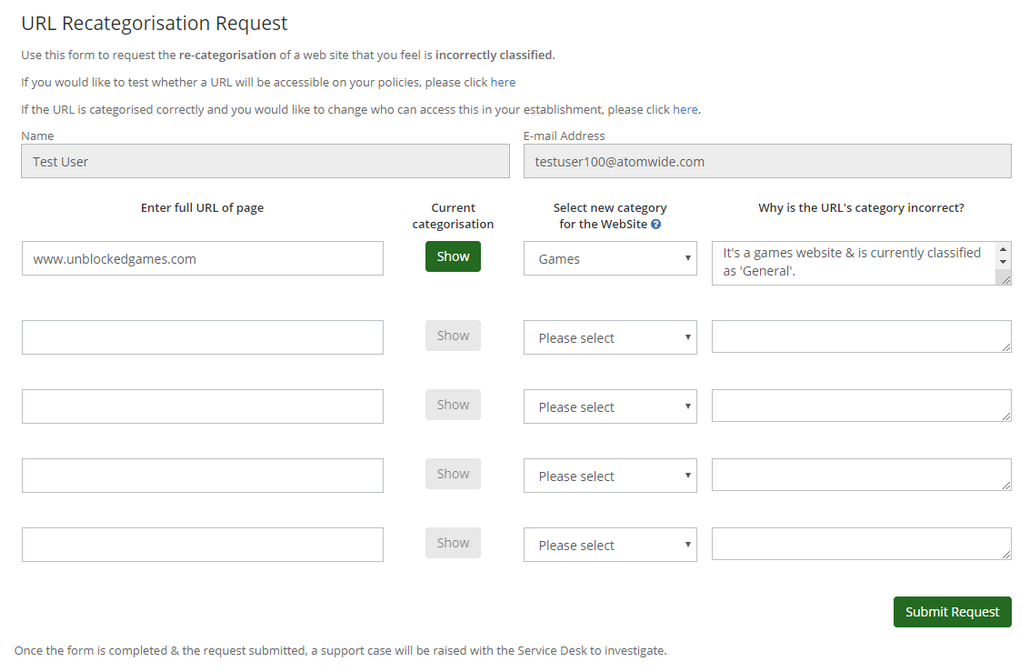Viewport: 1030px width, 672px height.
Task: Click 'here' to change who can access the URL
Action: [x=685, y=108]
